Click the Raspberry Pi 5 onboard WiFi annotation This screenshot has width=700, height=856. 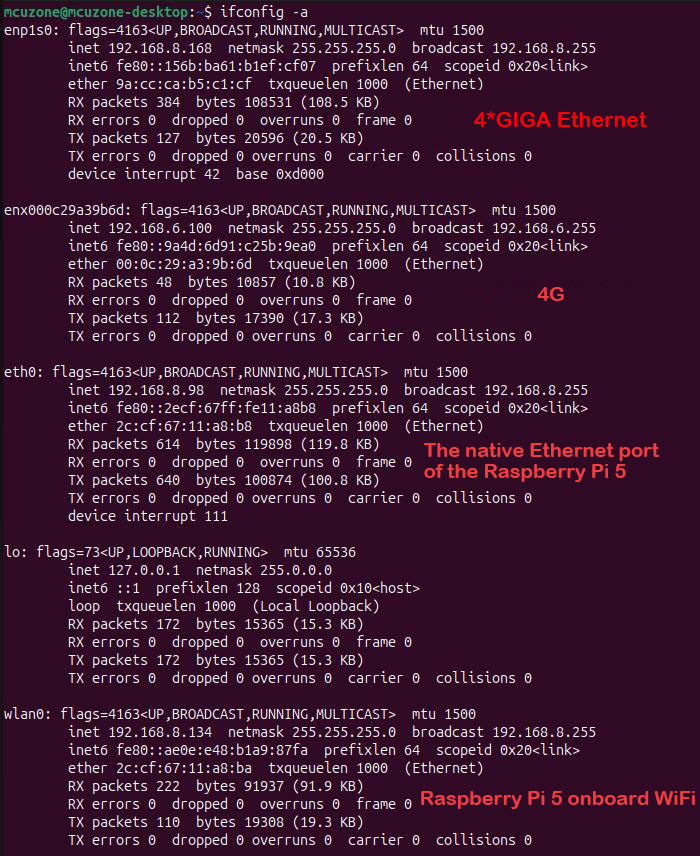(x=557, y=798)
